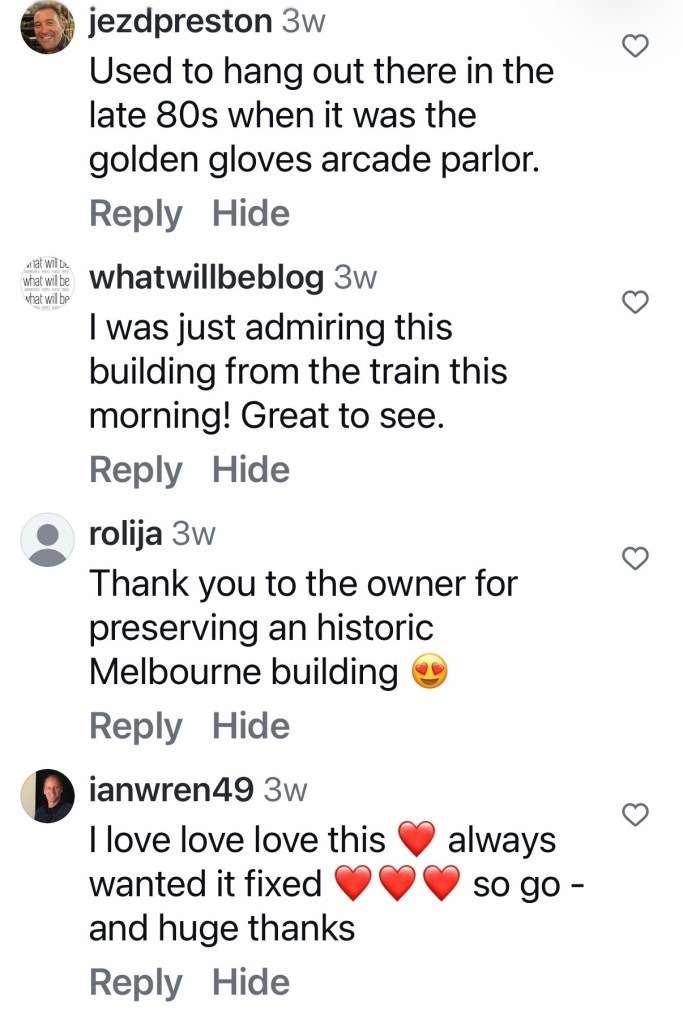Open jezdpreston's profile picture
Screen dimensions: 683x1023
47,27
